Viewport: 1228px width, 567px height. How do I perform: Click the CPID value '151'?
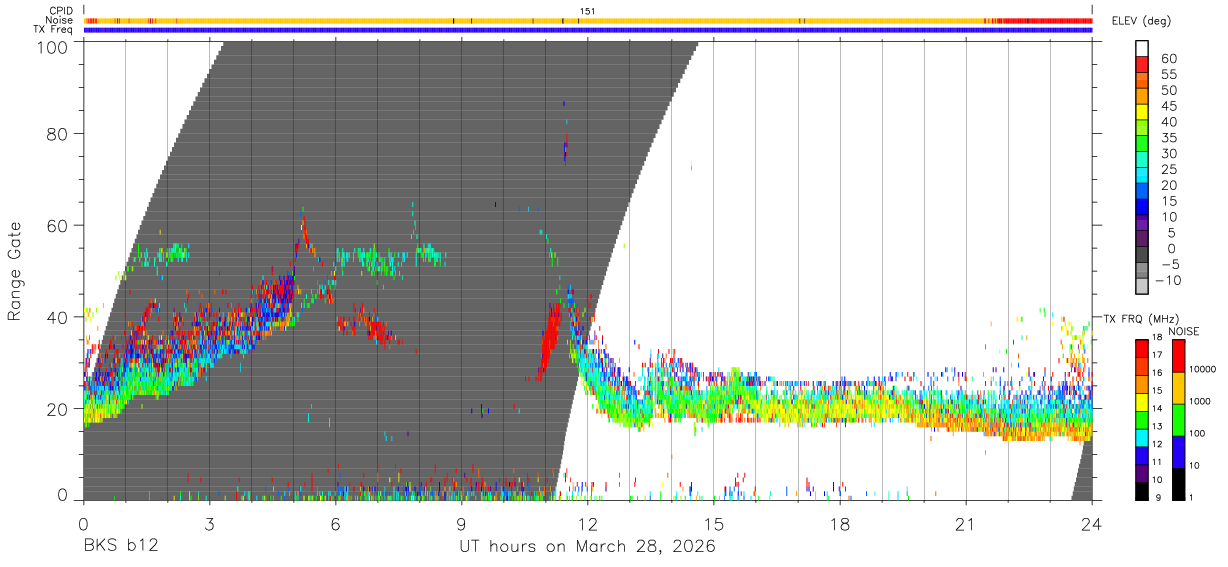(588, 11)
